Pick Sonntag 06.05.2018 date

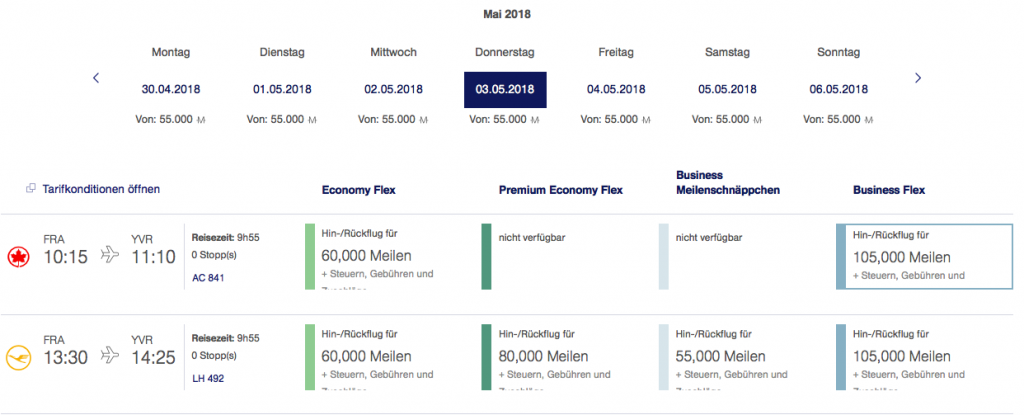[838, 88]
